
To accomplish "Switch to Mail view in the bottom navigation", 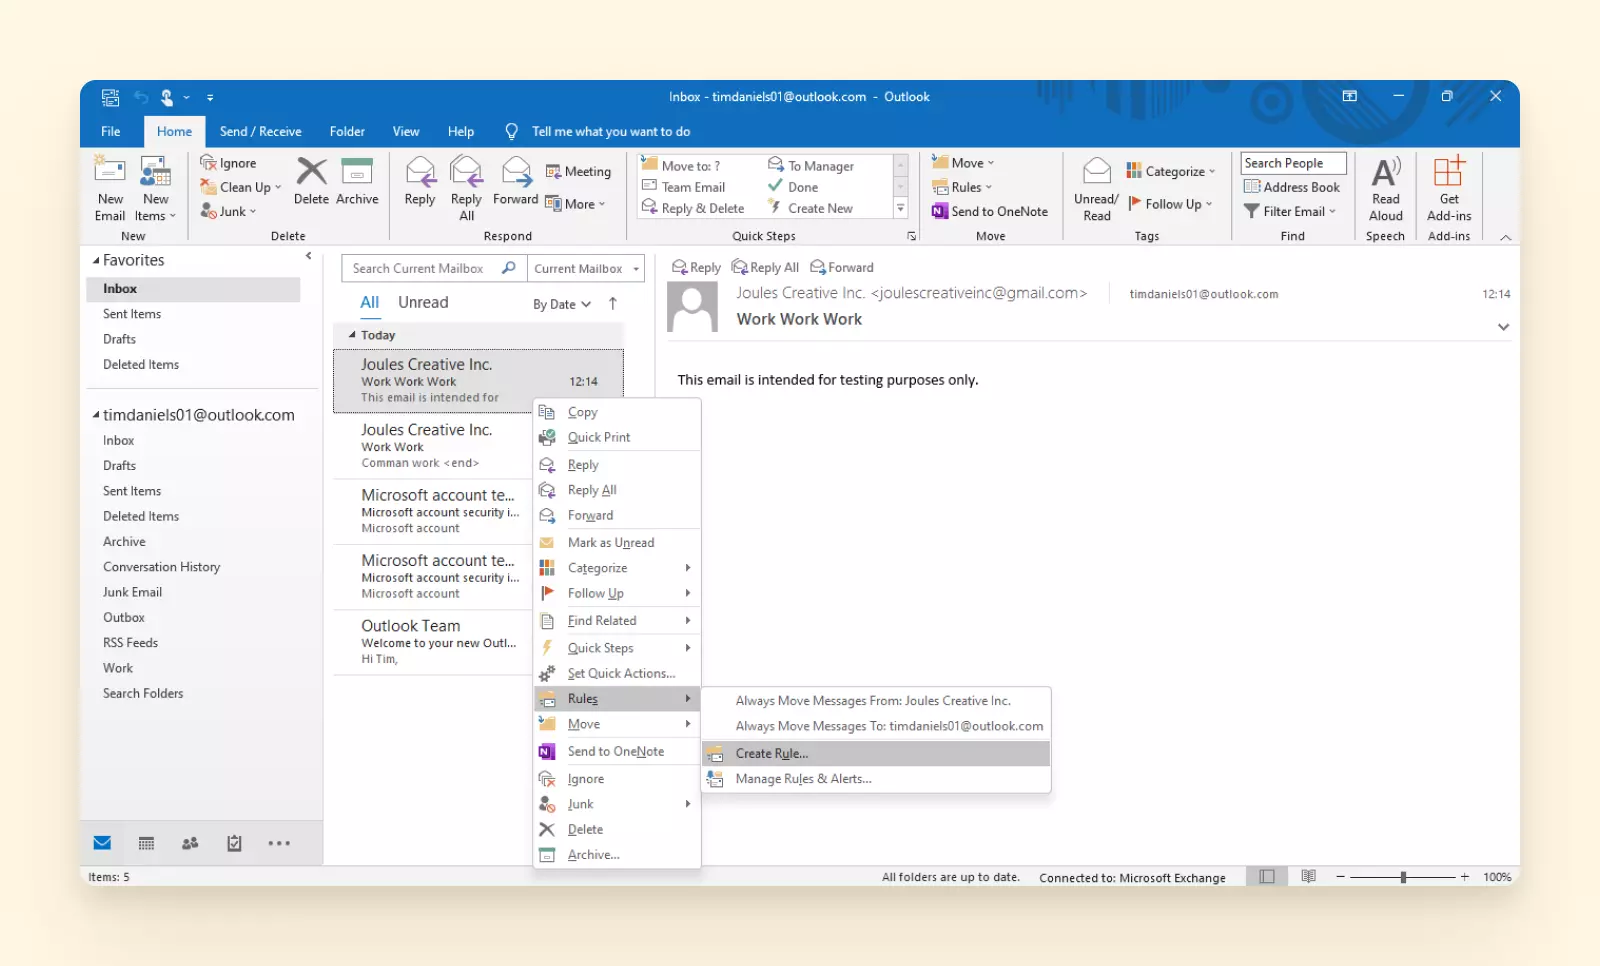I will click(102, 843).
